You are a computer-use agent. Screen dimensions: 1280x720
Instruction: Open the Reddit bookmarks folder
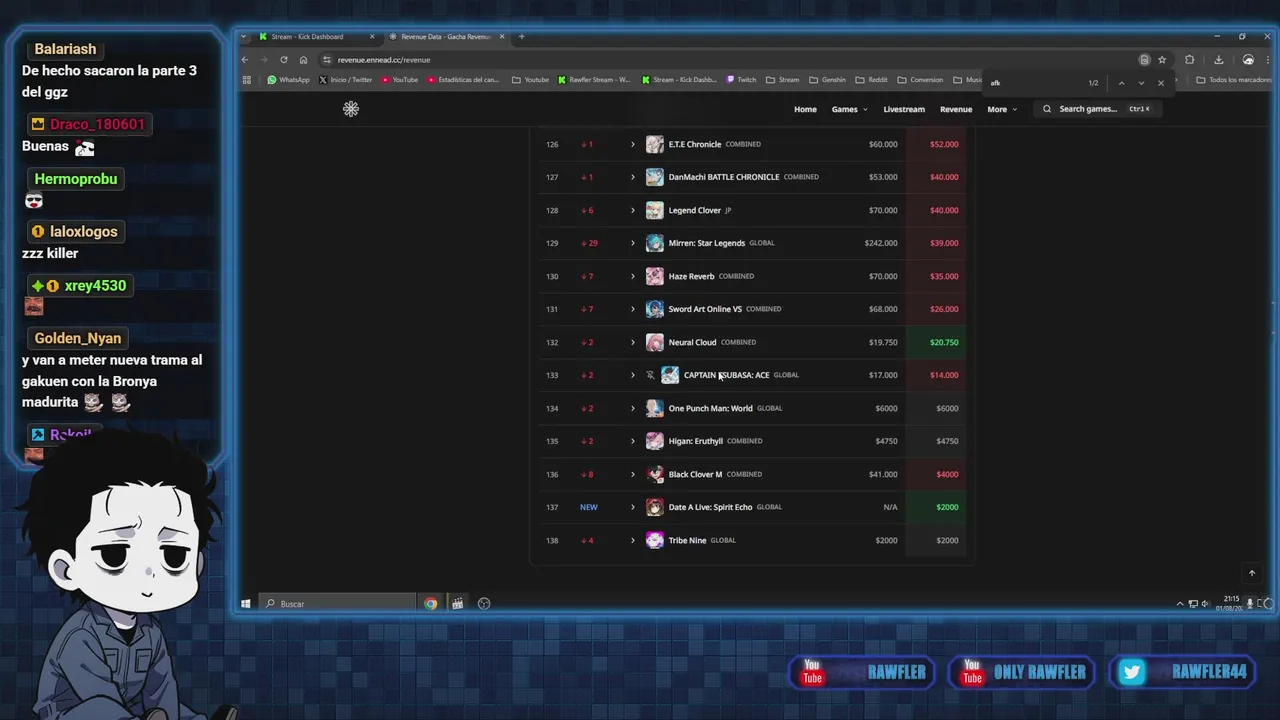(x=871, y=80)
